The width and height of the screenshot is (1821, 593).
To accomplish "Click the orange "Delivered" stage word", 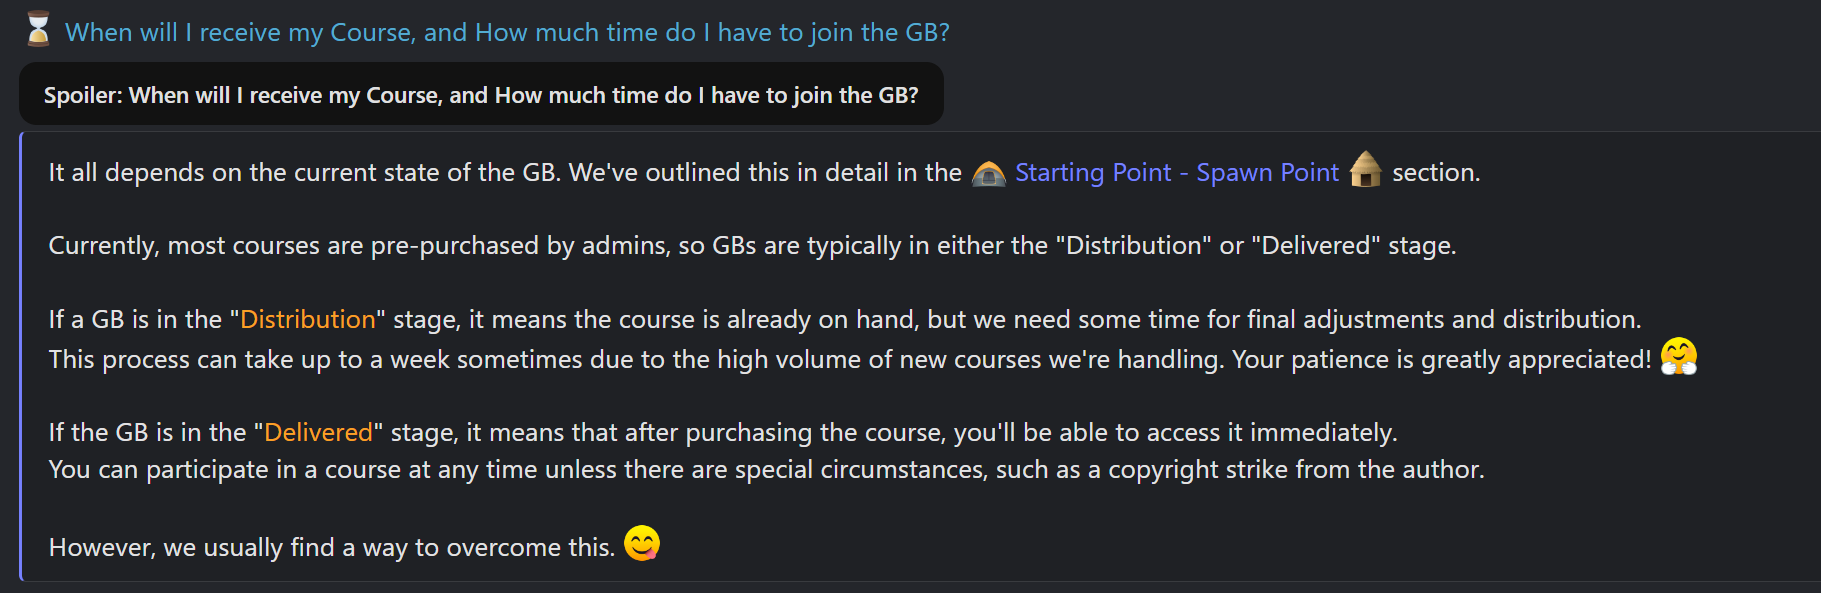I will coord(318,433).
